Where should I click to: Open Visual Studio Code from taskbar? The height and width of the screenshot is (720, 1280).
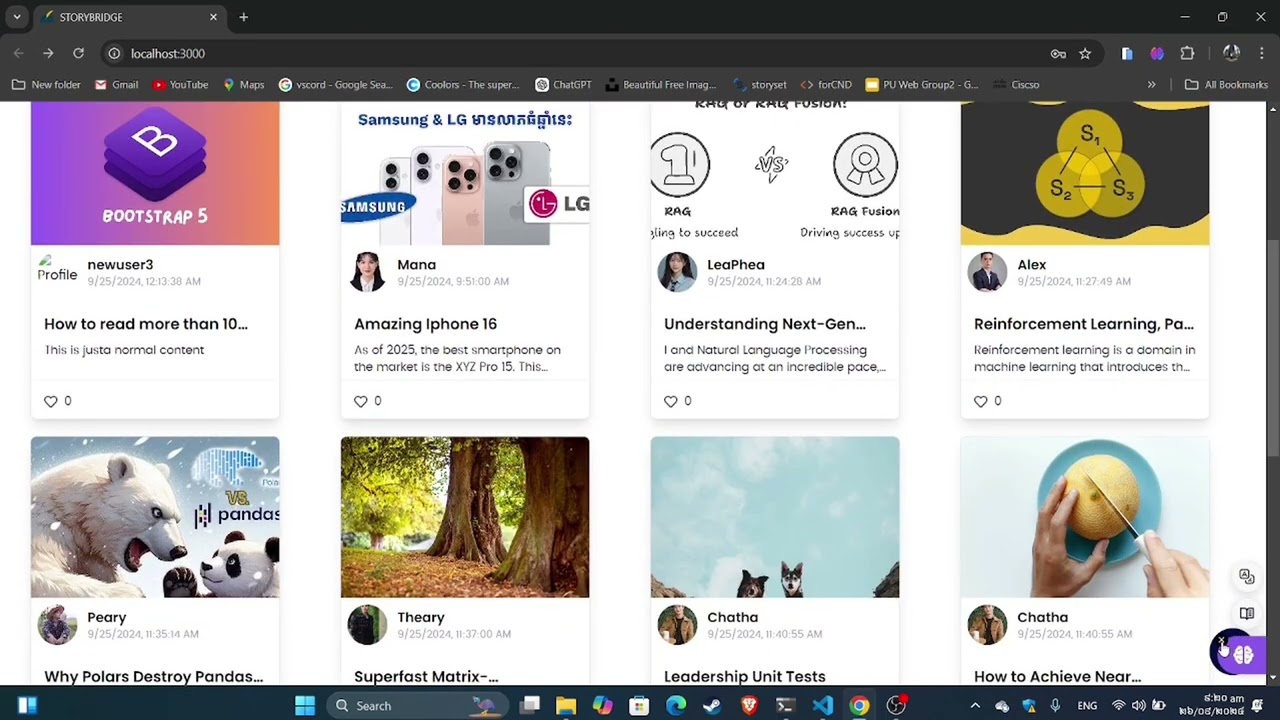point(822,705)
